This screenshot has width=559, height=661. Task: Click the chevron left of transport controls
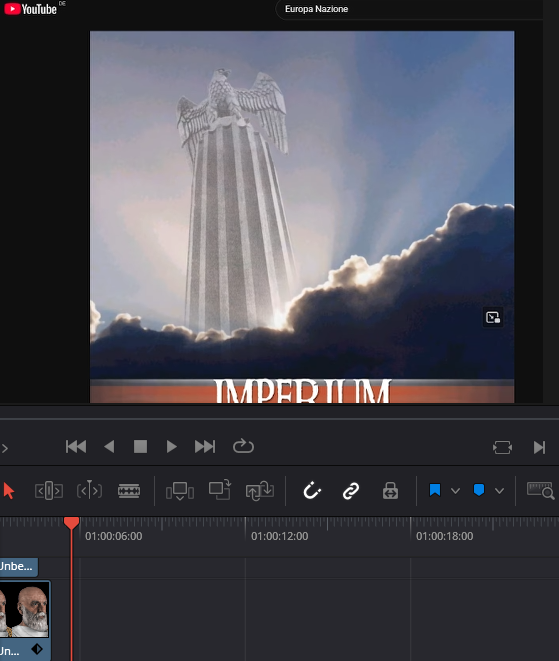pos(5,448)
